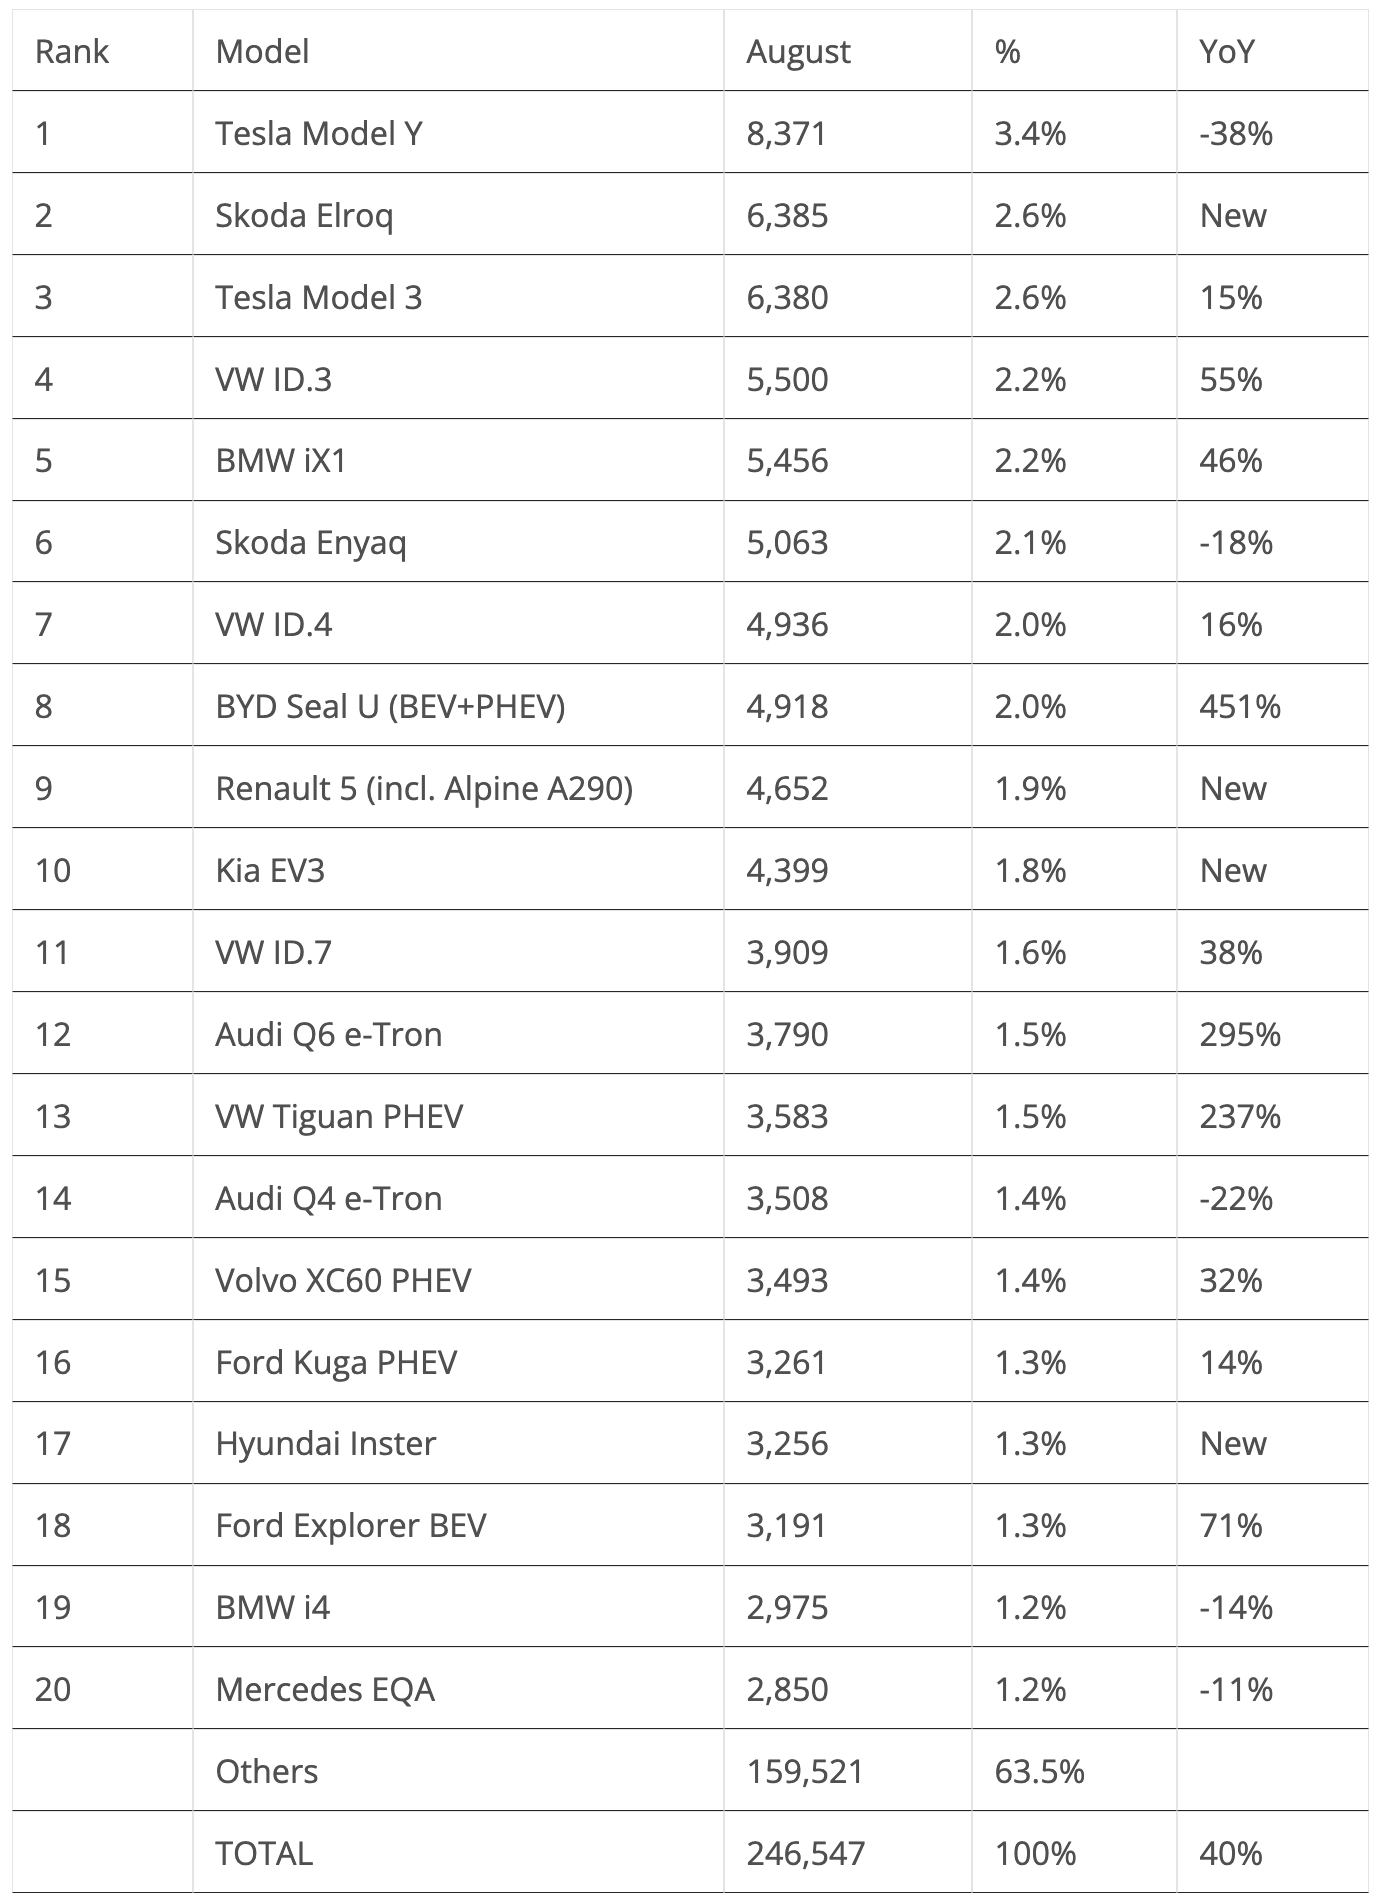
Task: Select the Others total 159,521
Action: (x=804, y=1772)
